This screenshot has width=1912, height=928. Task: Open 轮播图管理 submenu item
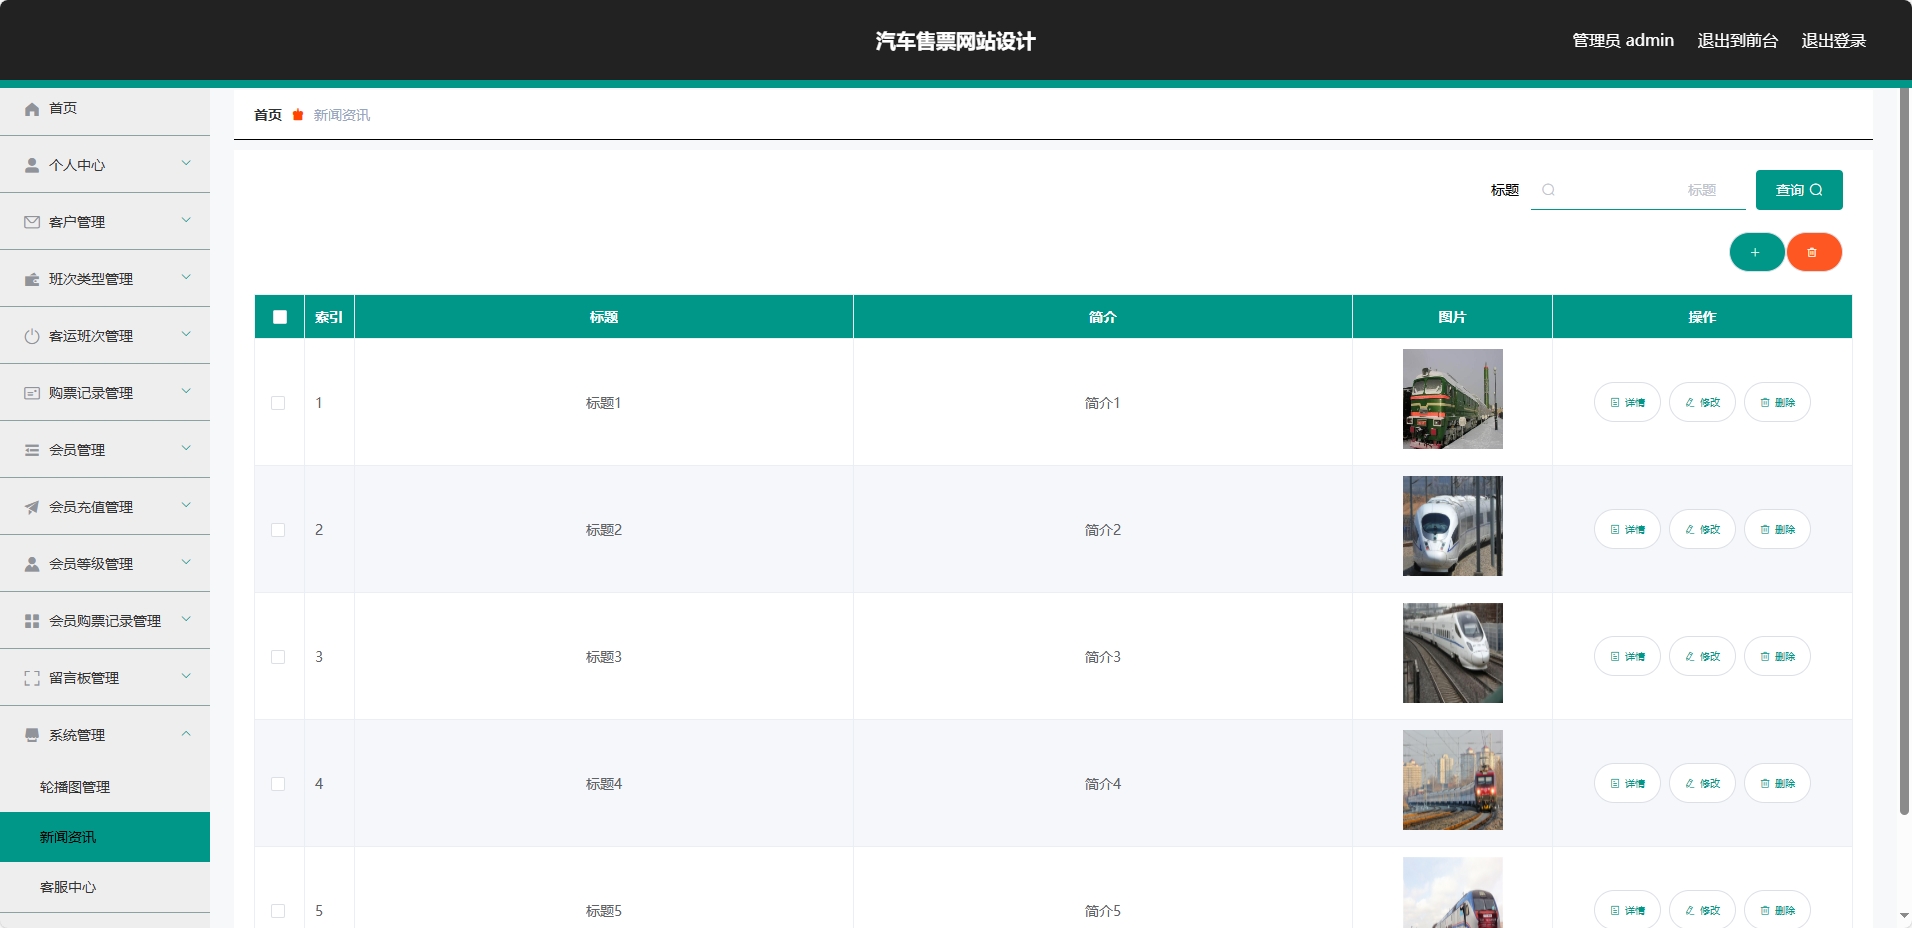105,787
